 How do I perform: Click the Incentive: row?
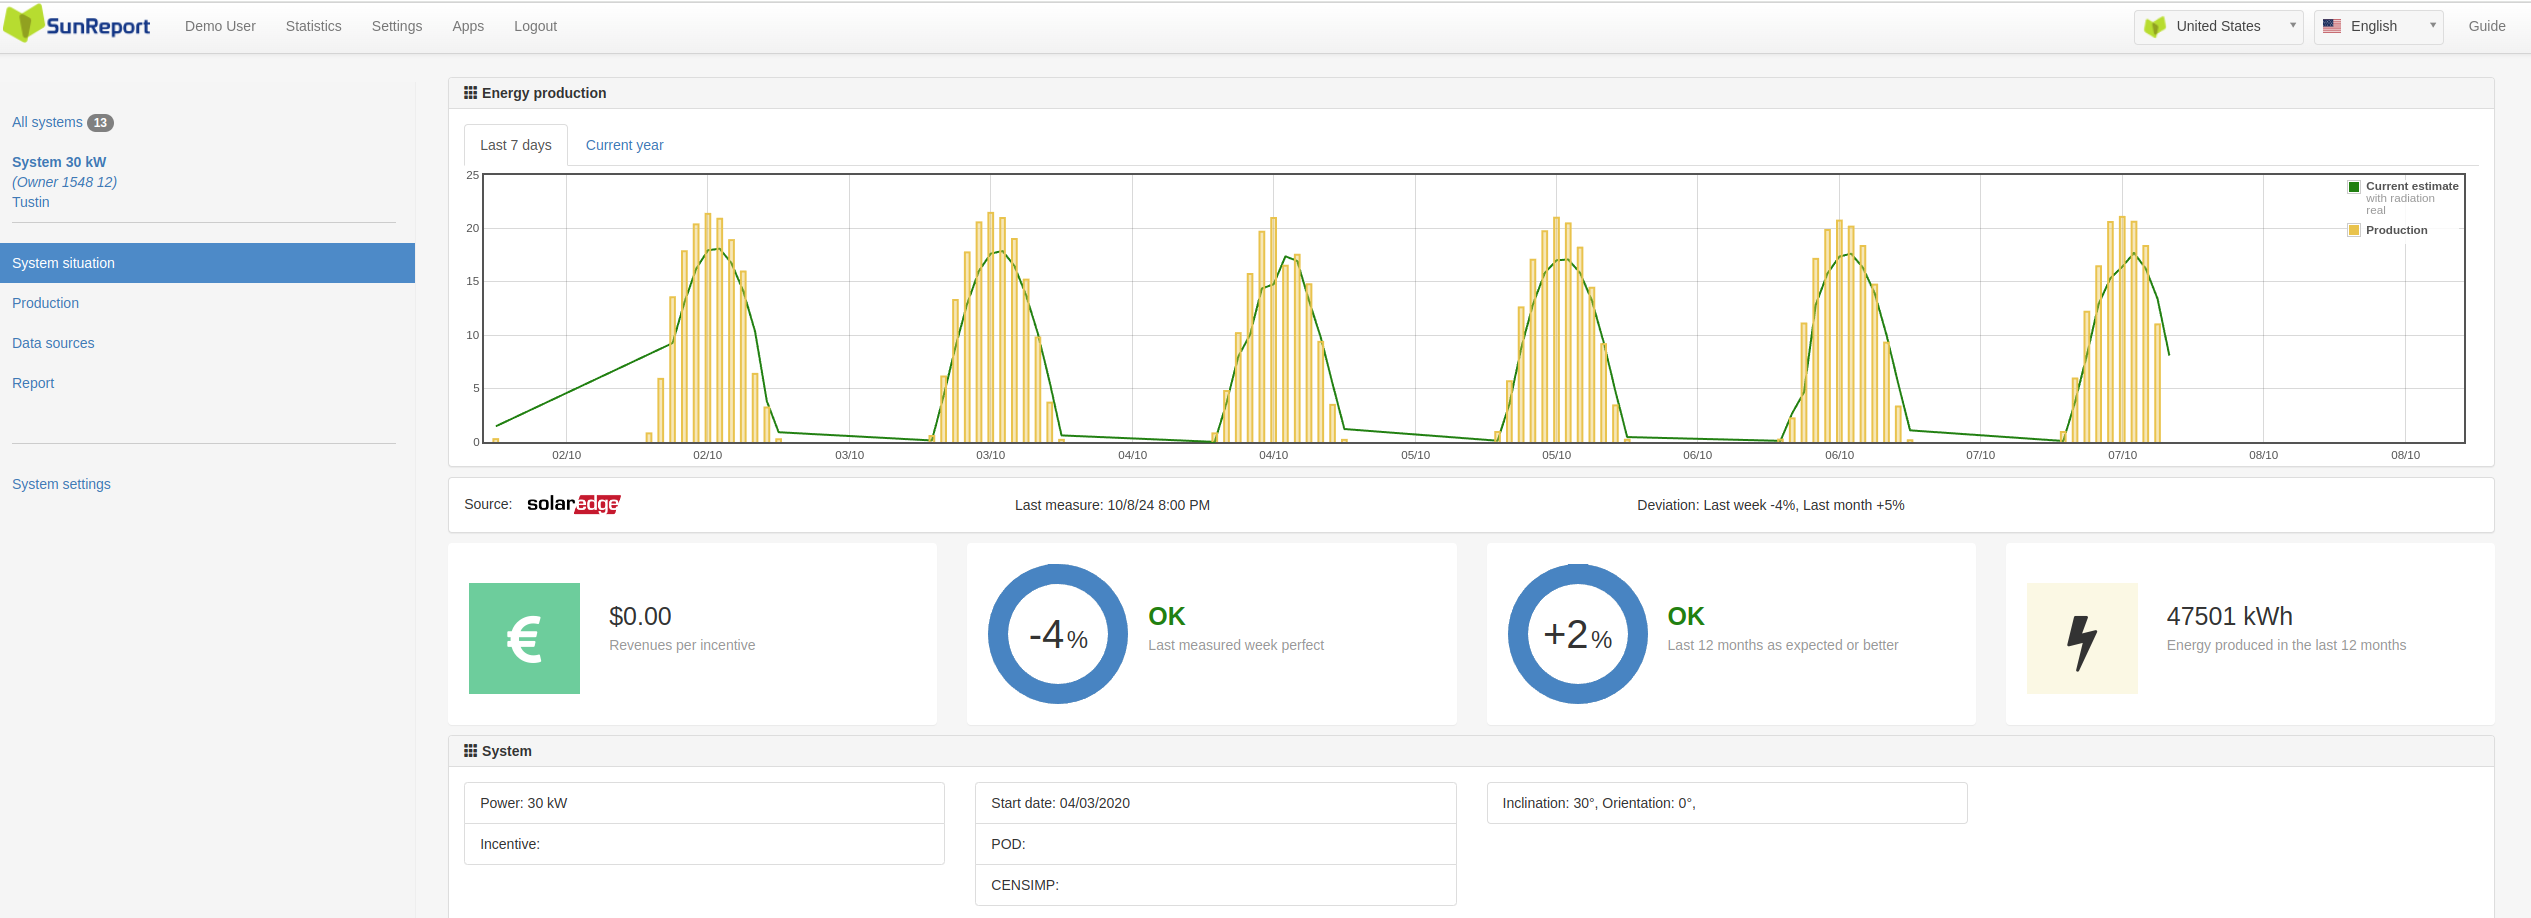coord(704,844)
